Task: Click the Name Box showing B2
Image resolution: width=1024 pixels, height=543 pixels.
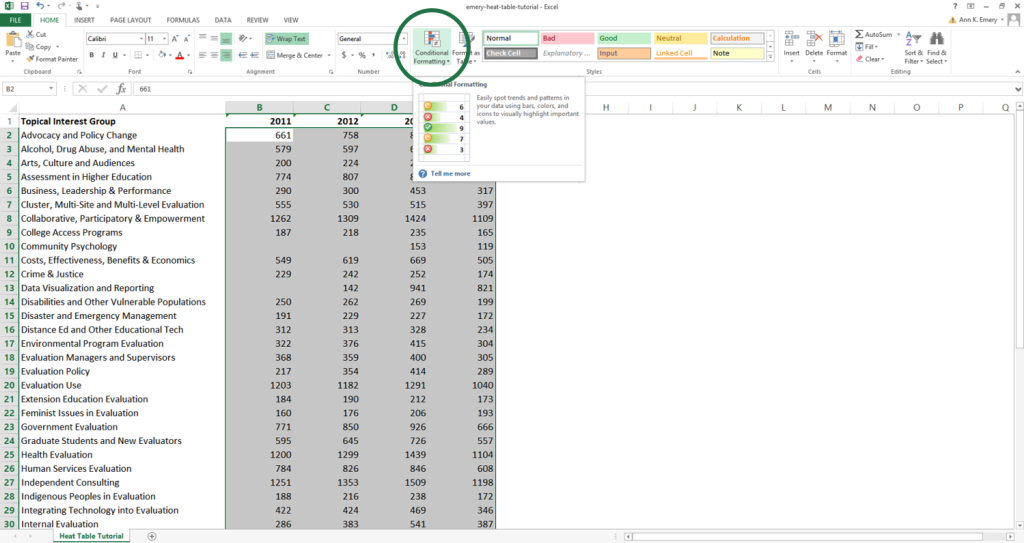Action: pos(29,89)
